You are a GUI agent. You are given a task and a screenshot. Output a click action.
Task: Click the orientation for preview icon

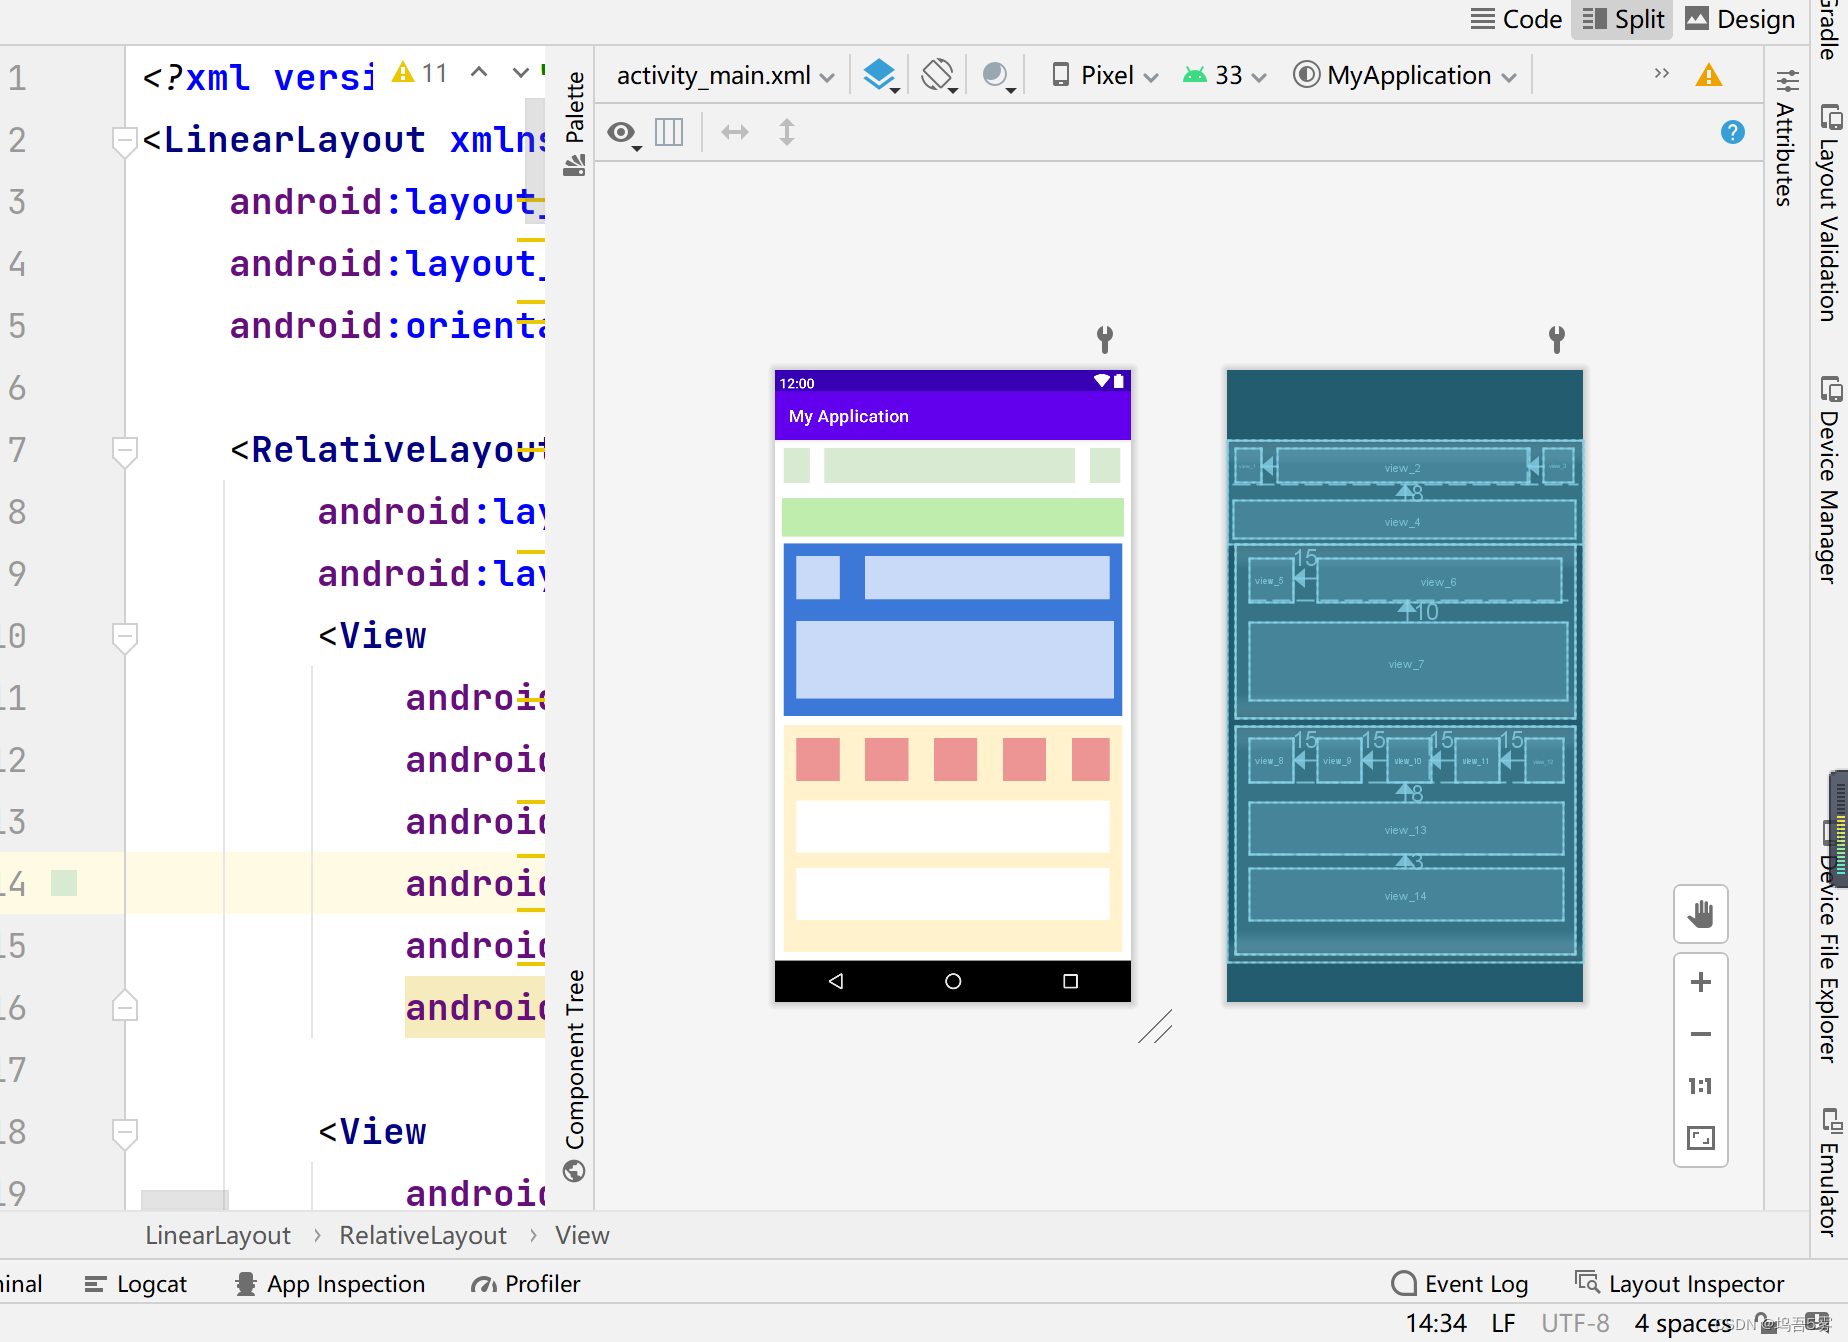pyautogui.click(x=939, y=75)
